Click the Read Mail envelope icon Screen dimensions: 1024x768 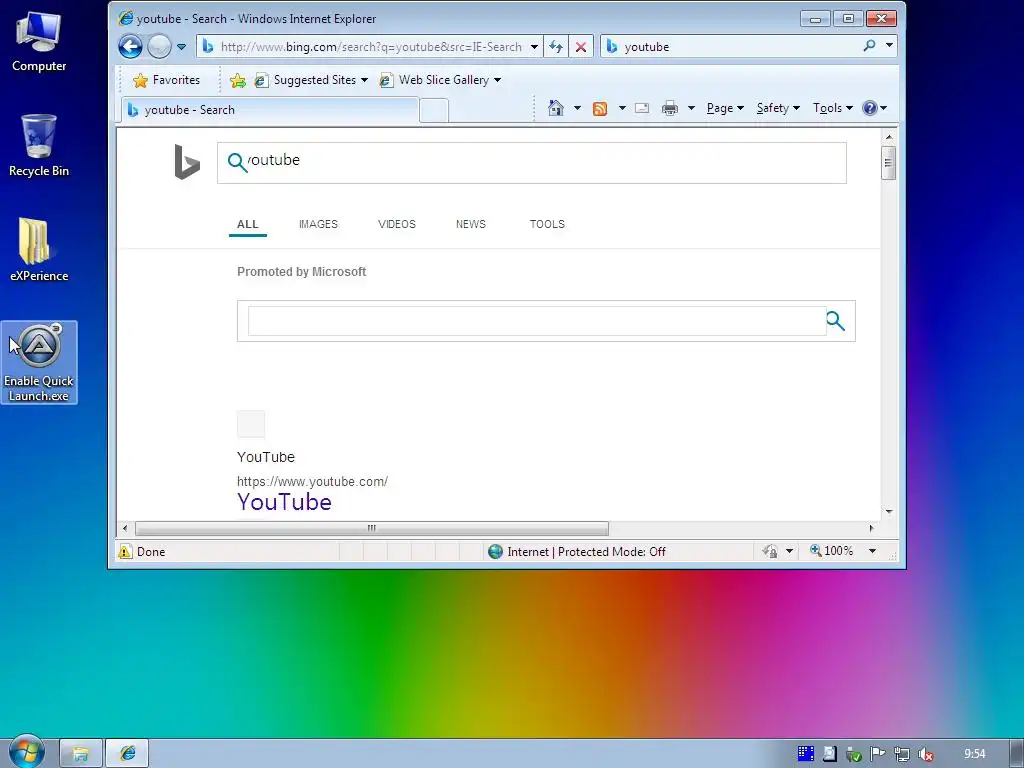pyautogui.click(x=642, y=108)
